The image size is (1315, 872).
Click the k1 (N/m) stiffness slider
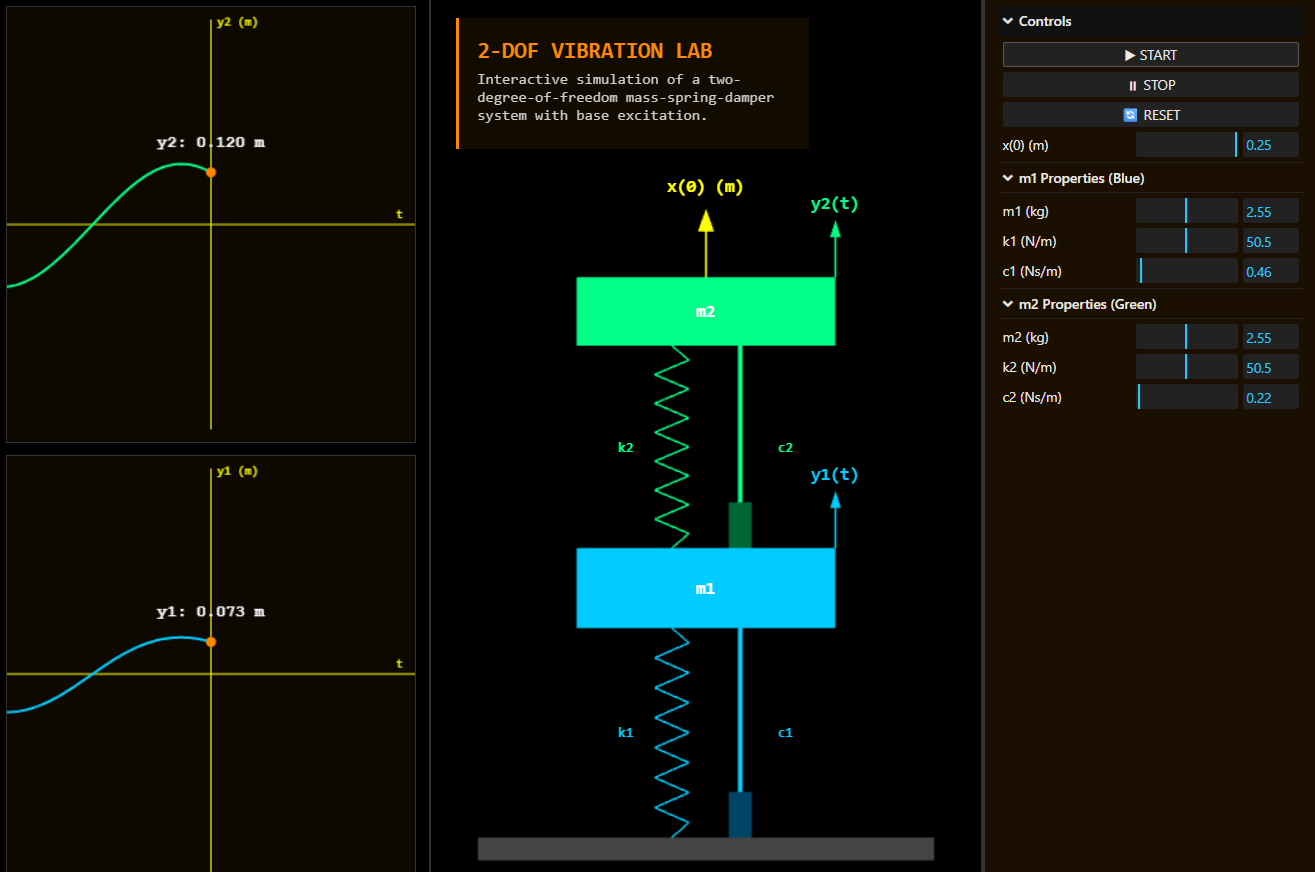(1187, 241)
